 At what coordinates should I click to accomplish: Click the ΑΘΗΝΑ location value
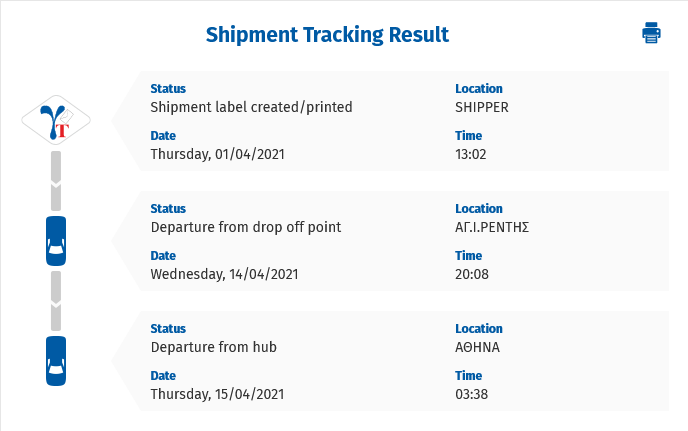coord(477,347)
